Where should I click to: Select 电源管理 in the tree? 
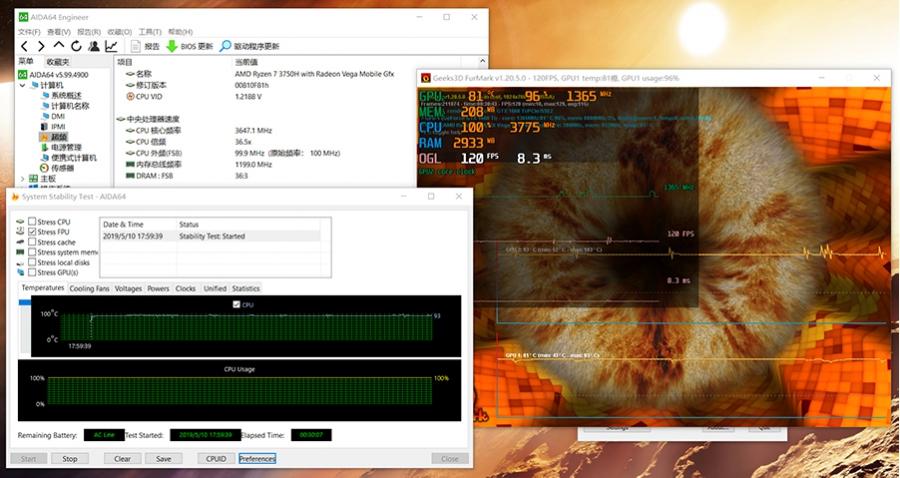pyautogui.click(x=61, y=147)
